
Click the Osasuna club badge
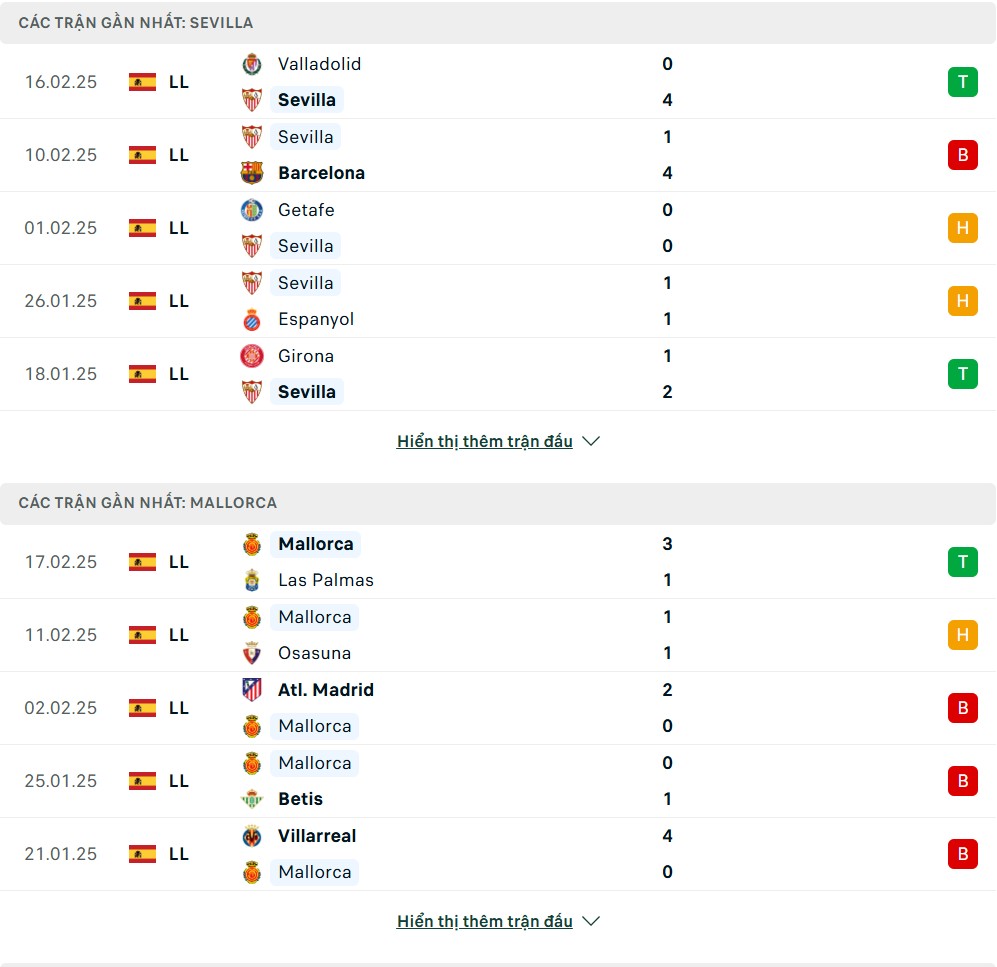(252, 653)
